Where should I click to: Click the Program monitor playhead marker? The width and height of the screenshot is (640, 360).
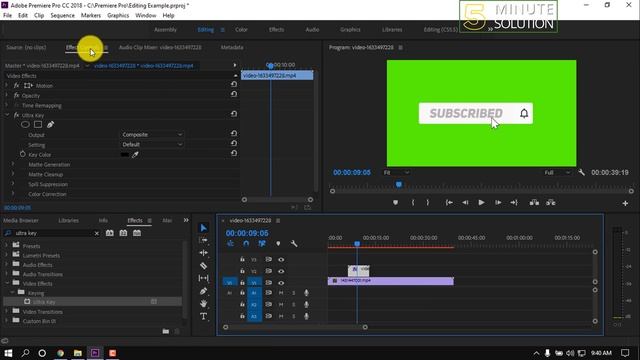(399, 184)
